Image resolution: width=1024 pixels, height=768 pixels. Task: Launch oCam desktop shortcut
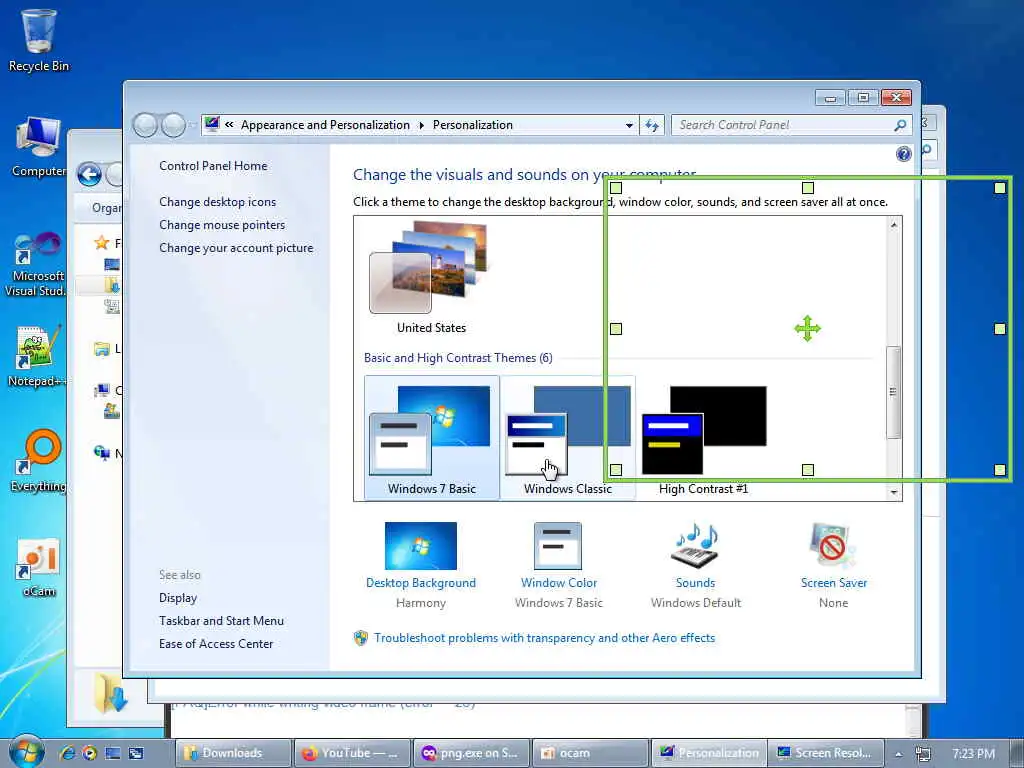click(39, 567)
